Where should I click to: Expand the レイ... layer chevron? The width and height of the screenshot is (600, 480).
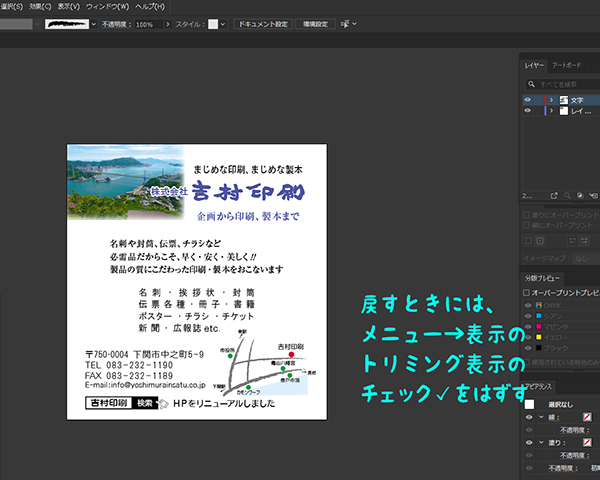552,111
